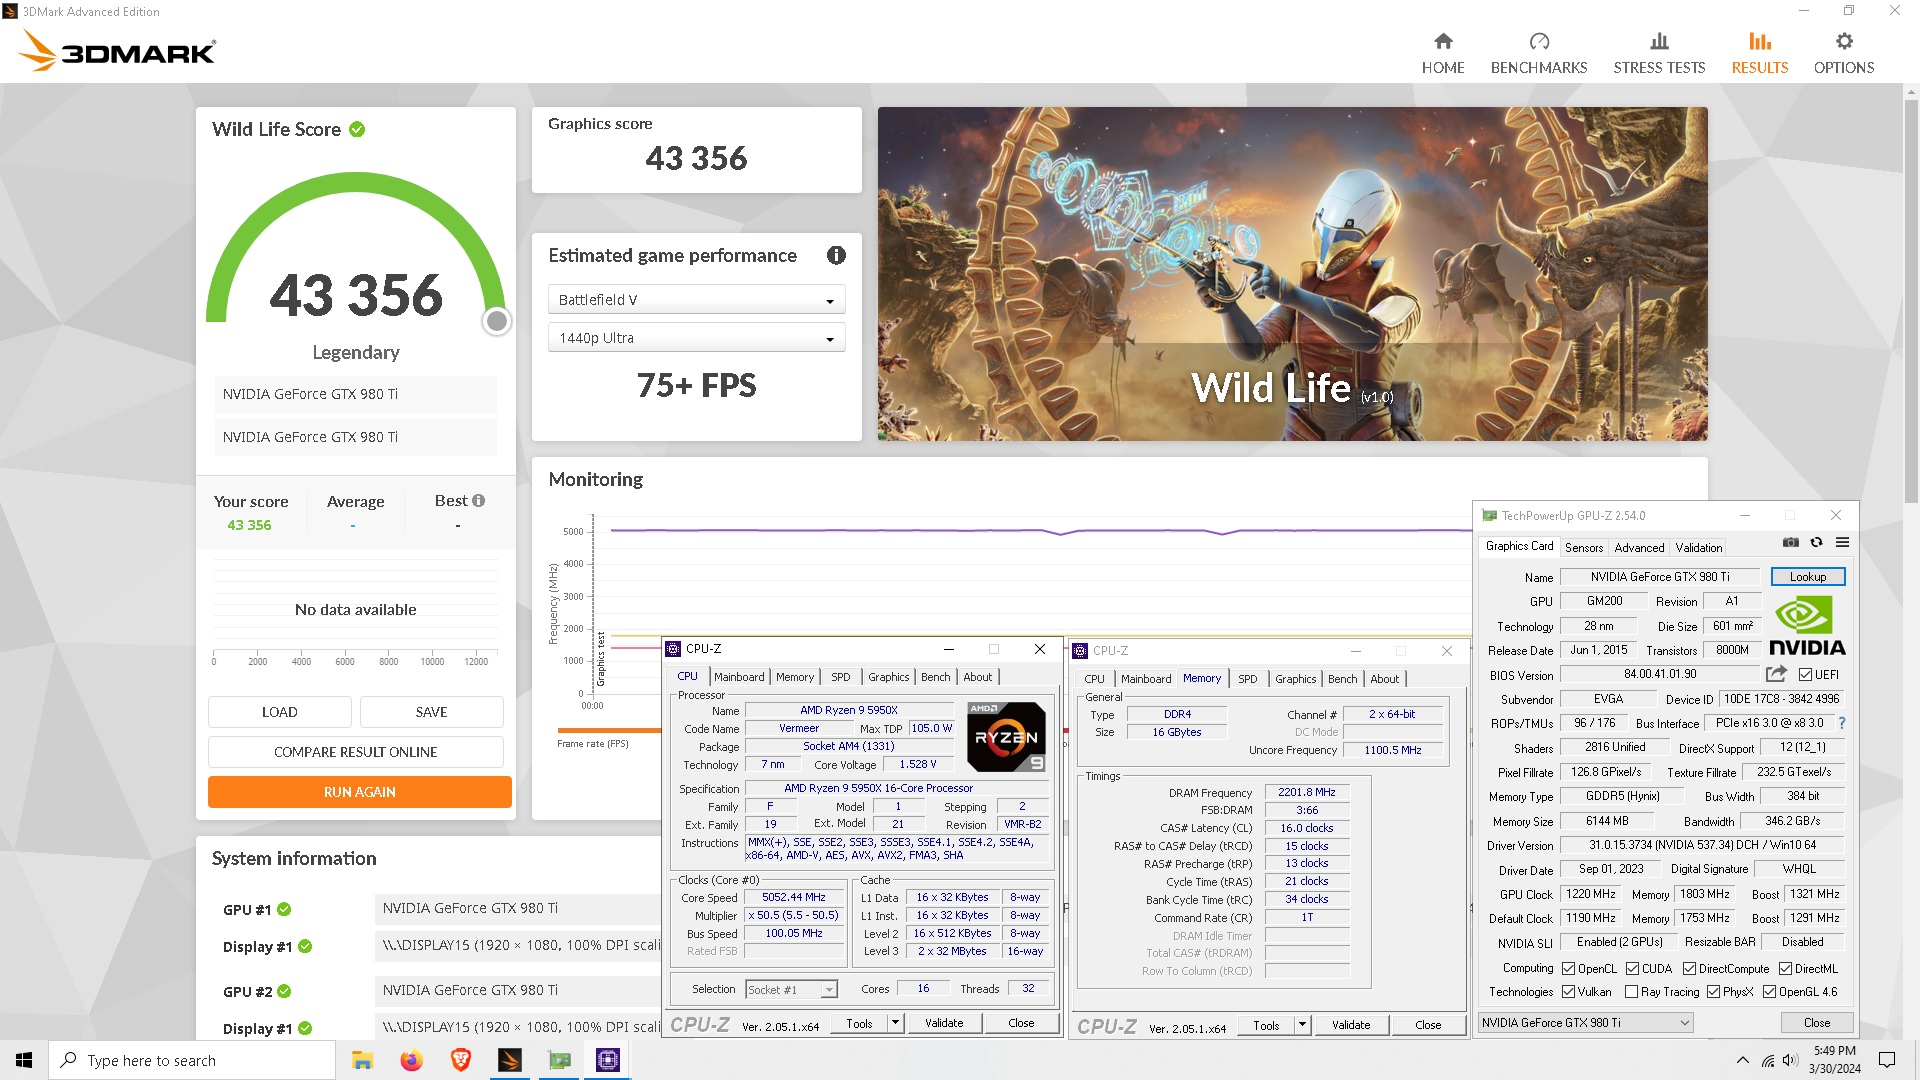
Task: Toggle the Ray Tracing checkbox
Action: pyautogui.click(x=1631, y=992)
